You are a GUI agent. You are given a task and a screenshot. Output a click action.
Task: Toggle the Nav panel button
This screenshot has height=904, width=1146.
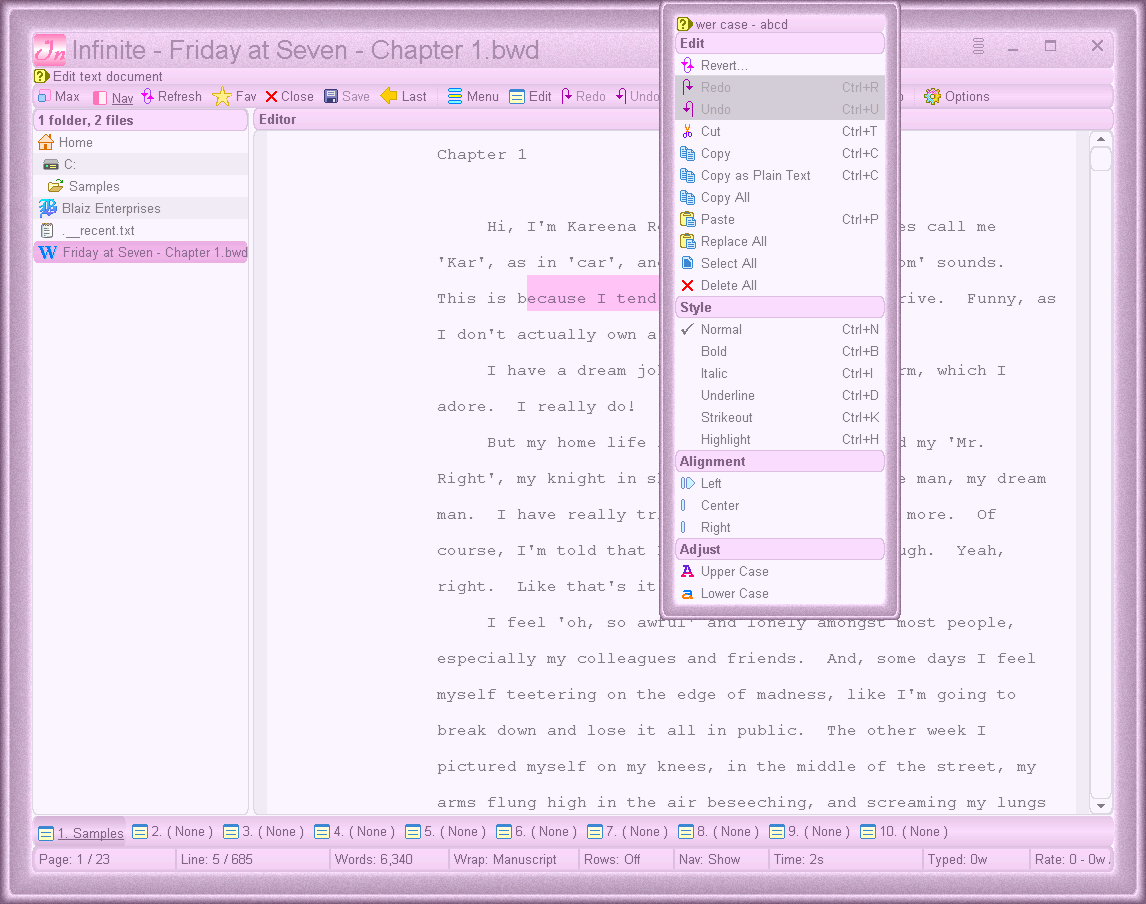pos(113,96)
